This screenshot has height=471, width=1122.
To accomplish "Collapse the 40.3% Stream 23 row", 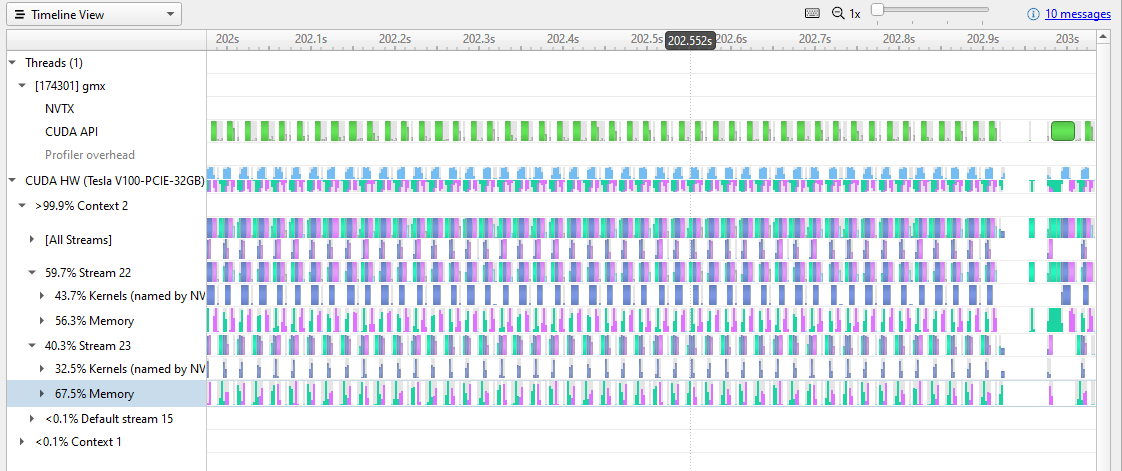I will tap(31, 346).
